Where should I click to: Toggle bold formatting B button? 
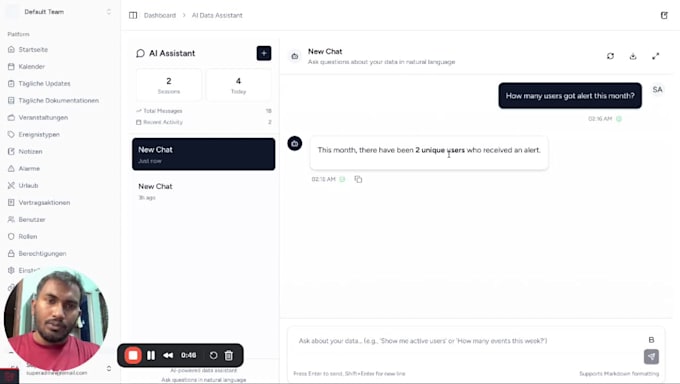[x=651, y=340]
